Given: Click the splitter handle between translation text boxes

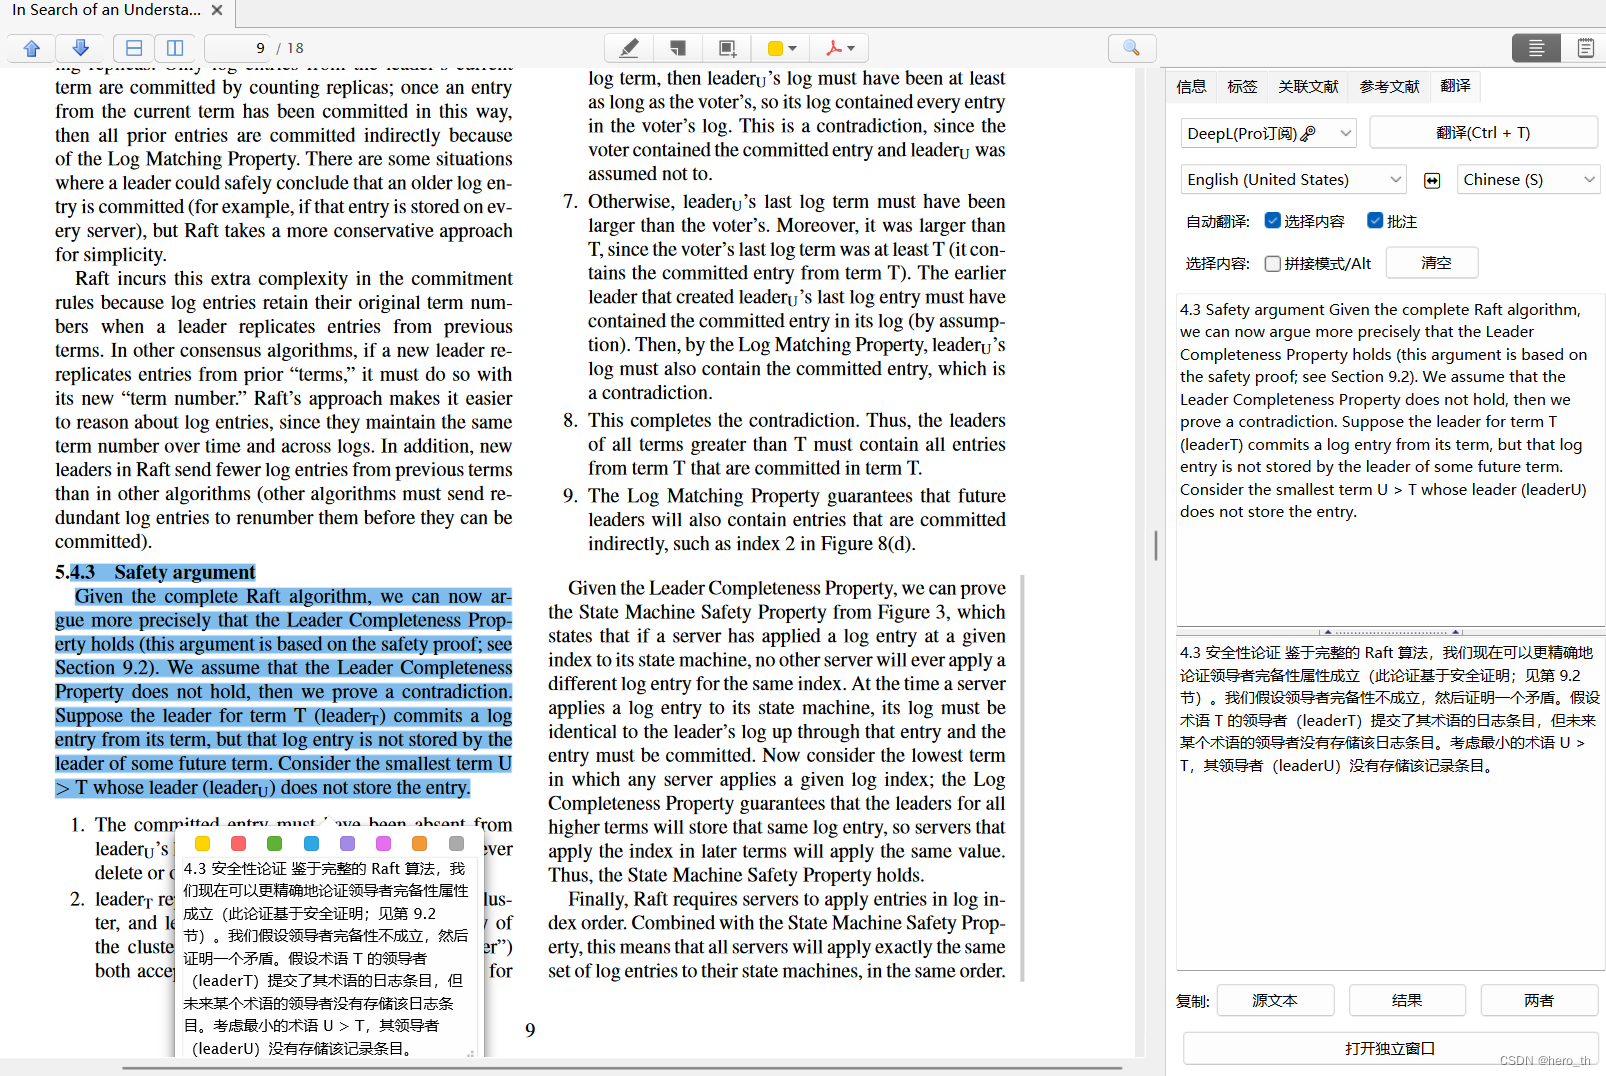Looking at the screenshot, I should click(1390, 632).
